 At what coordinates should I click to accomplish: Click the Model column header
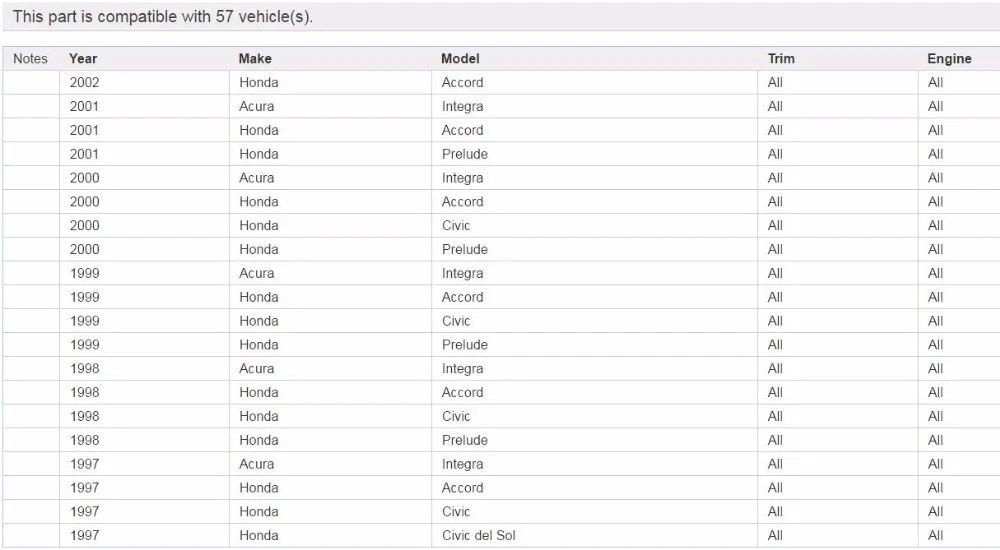coord(460,59)
